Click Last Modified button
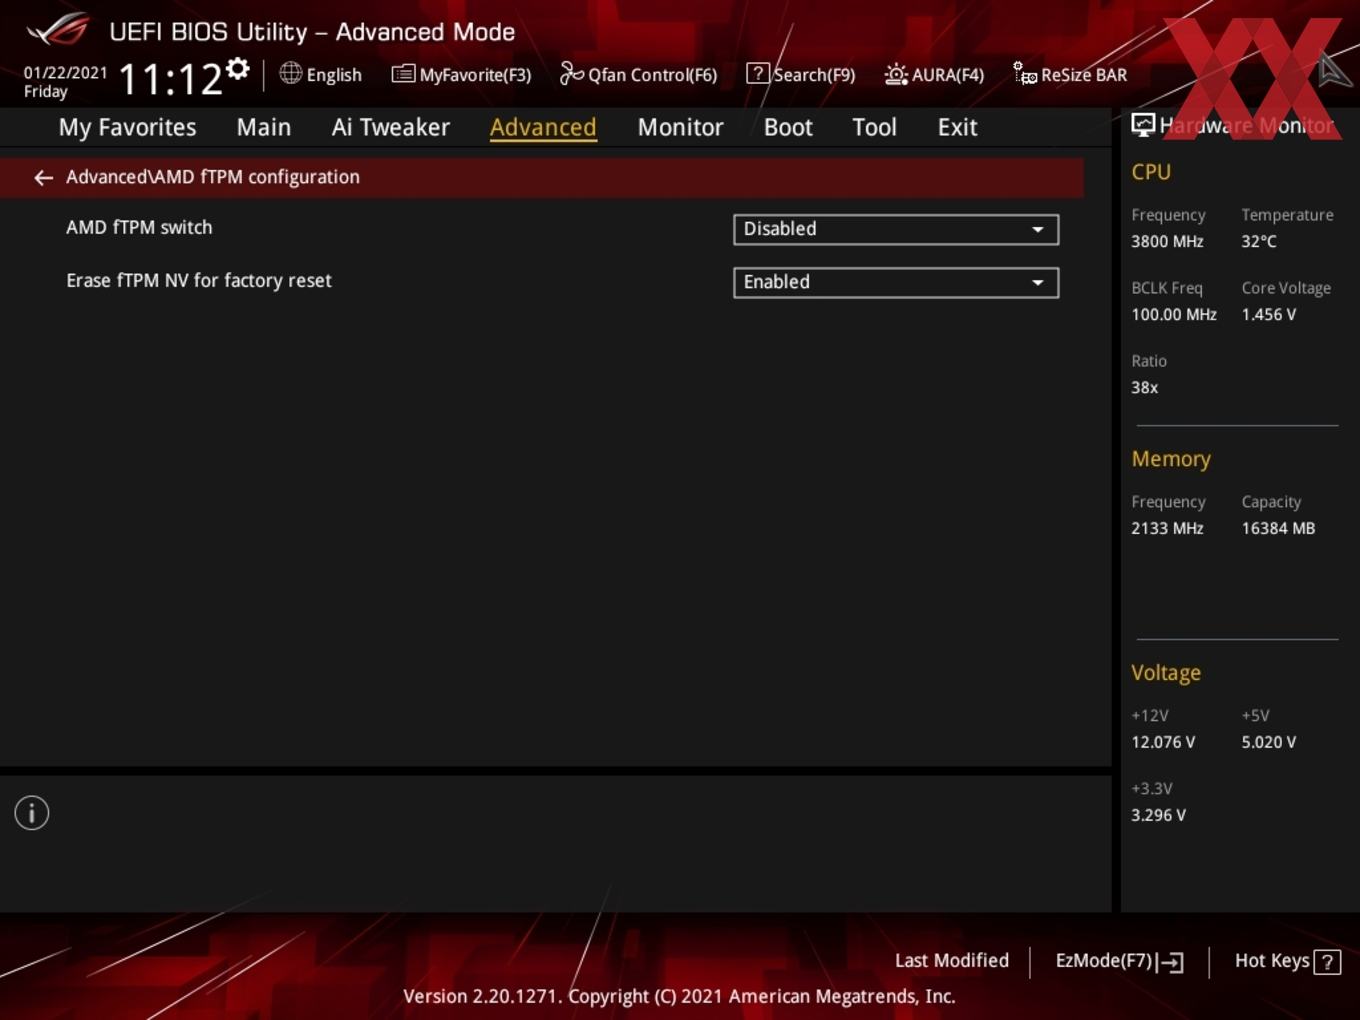Screen dimensions: 1360x1020 coord(952,960)
